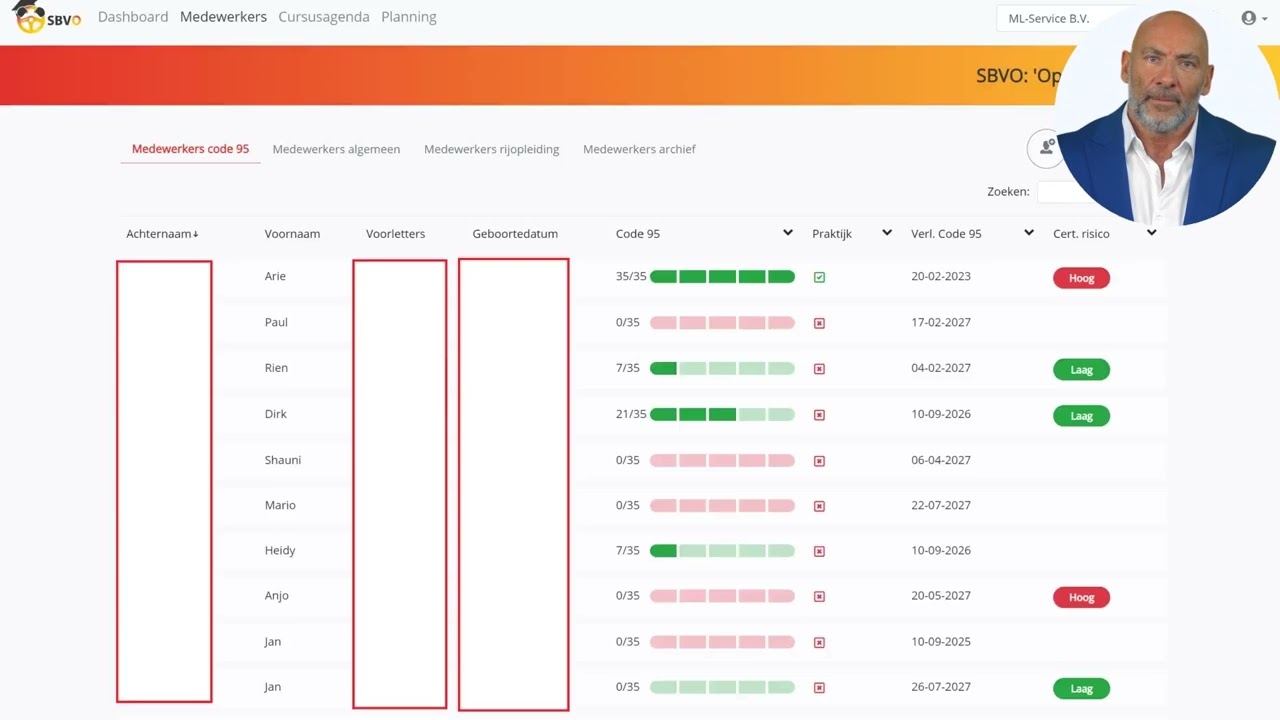
Task: Click the Voornaam column header
Action: tap(292, 234)
